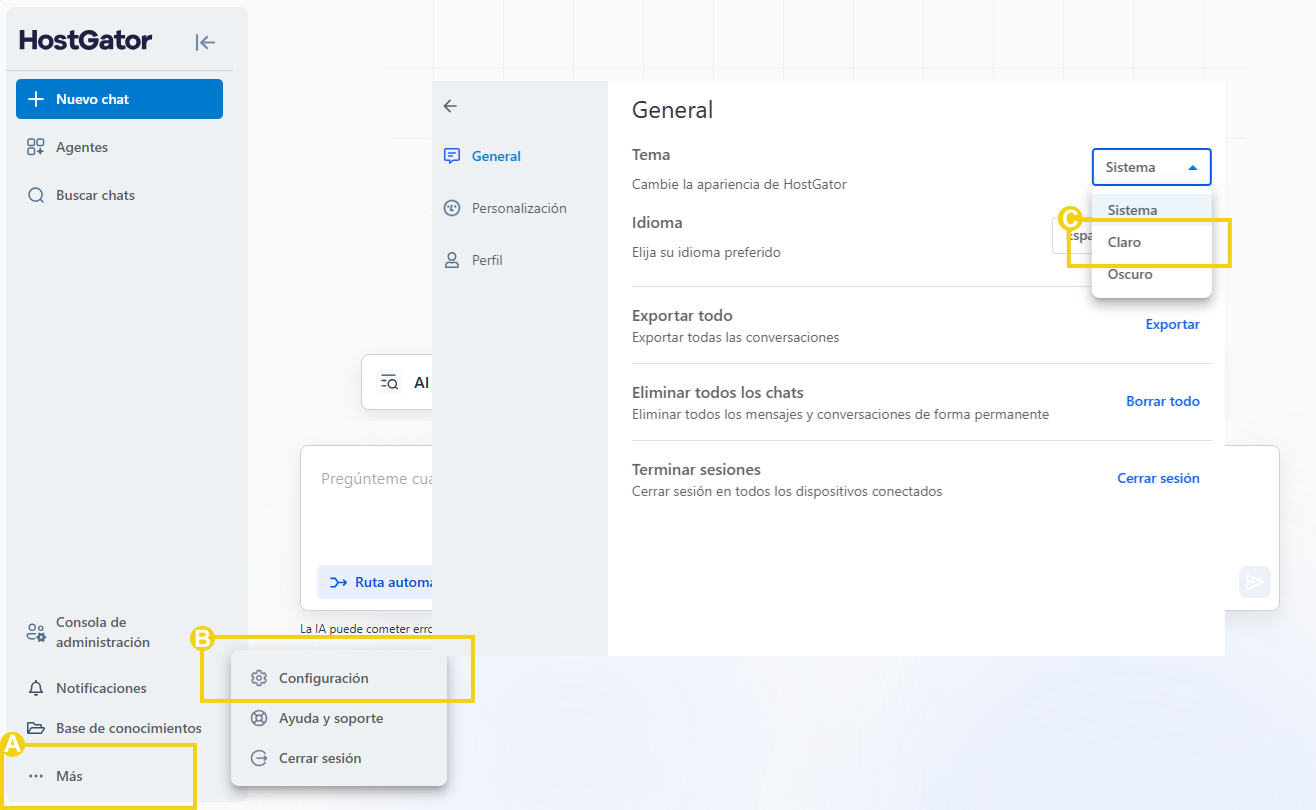This screenshot has width=1316, height=810.
Task: Click the Notificaciones bell icon
Action: [x=36, y=688]
